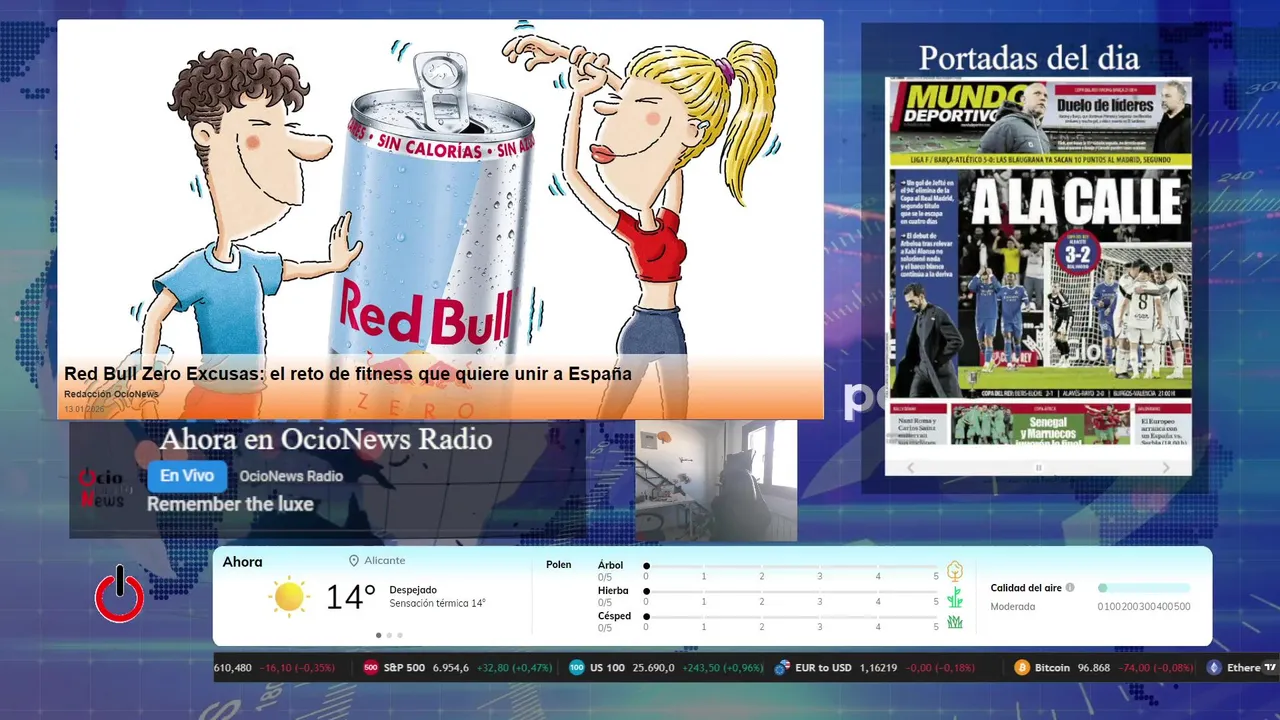This screenshot has width=1280, height=720.
Task: Click the sun weather icon
Action: tap(289, 597)
